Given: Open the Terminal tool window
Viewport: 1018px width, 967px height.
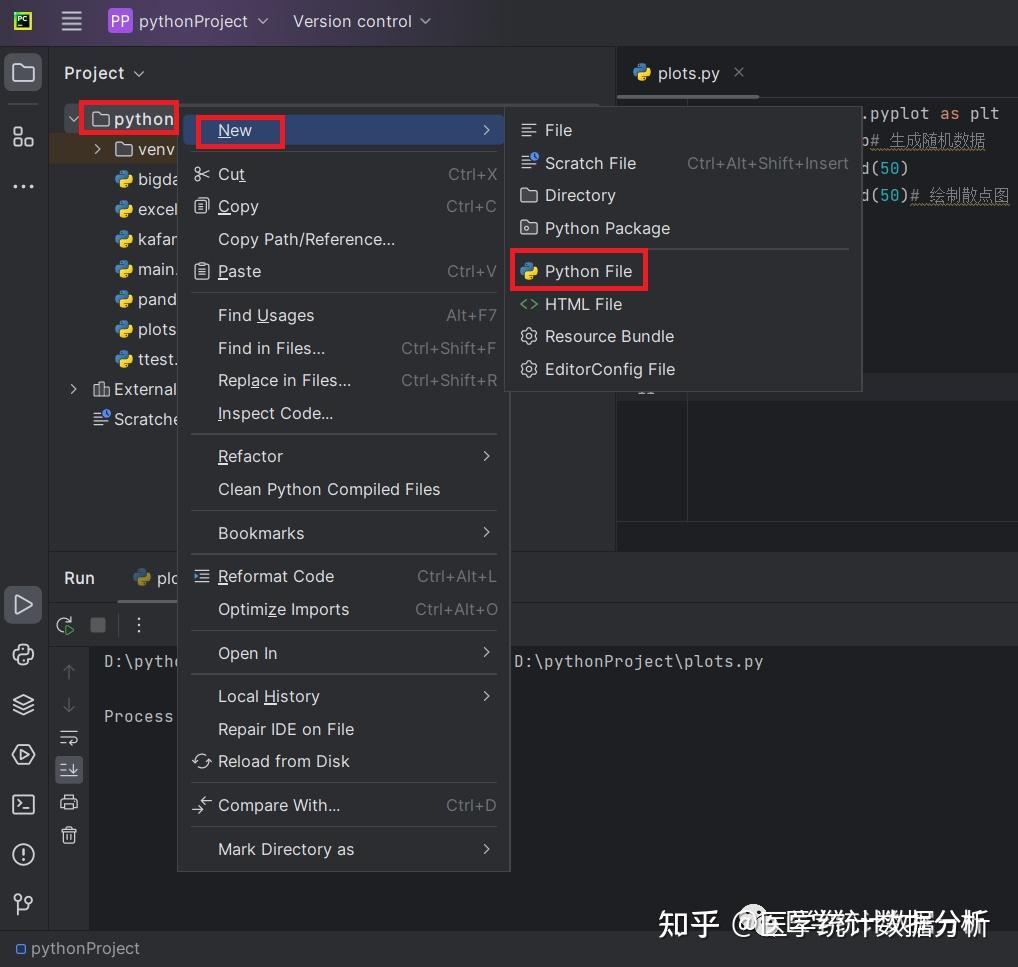Looking at the screenshot, I should [x=23, y=805].
